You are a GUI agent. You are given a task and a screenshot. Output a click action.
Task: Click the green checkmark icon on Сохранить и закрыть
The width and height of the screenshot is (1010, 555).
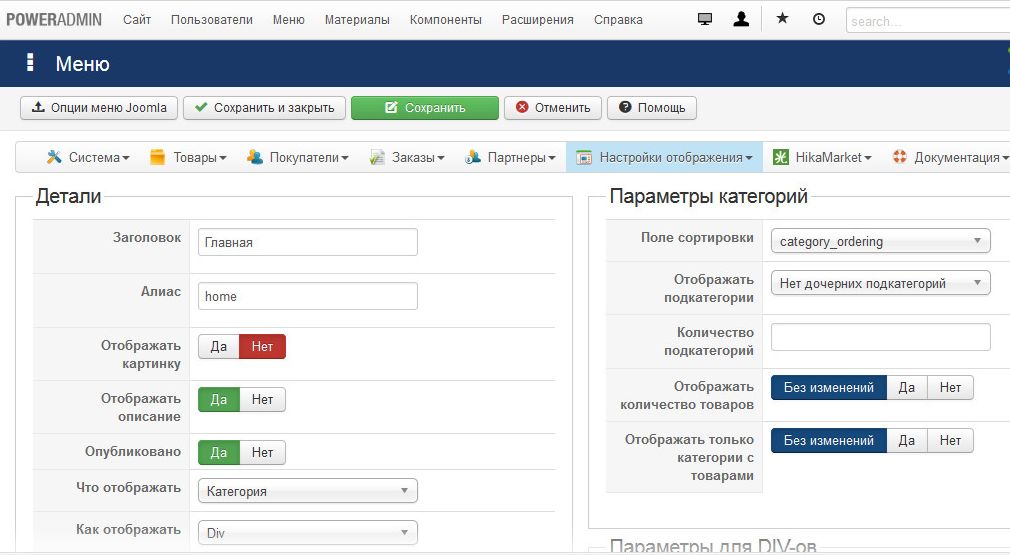tap(201, 107)
